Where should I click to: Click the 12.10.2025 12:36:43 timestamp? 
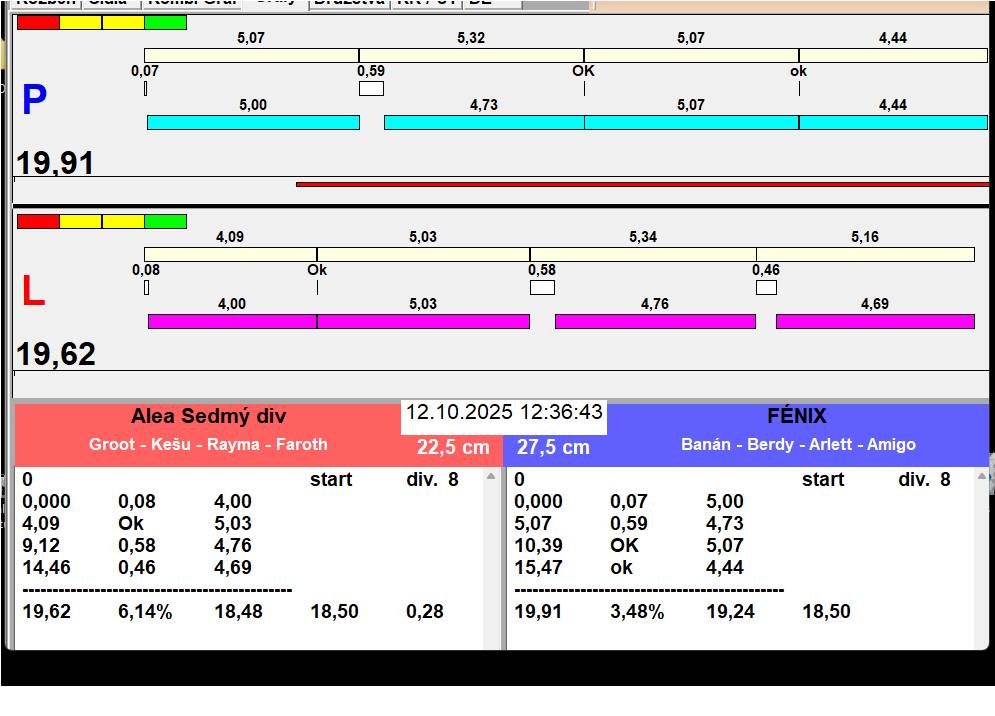pyautogui.click(x=504, y=412)
